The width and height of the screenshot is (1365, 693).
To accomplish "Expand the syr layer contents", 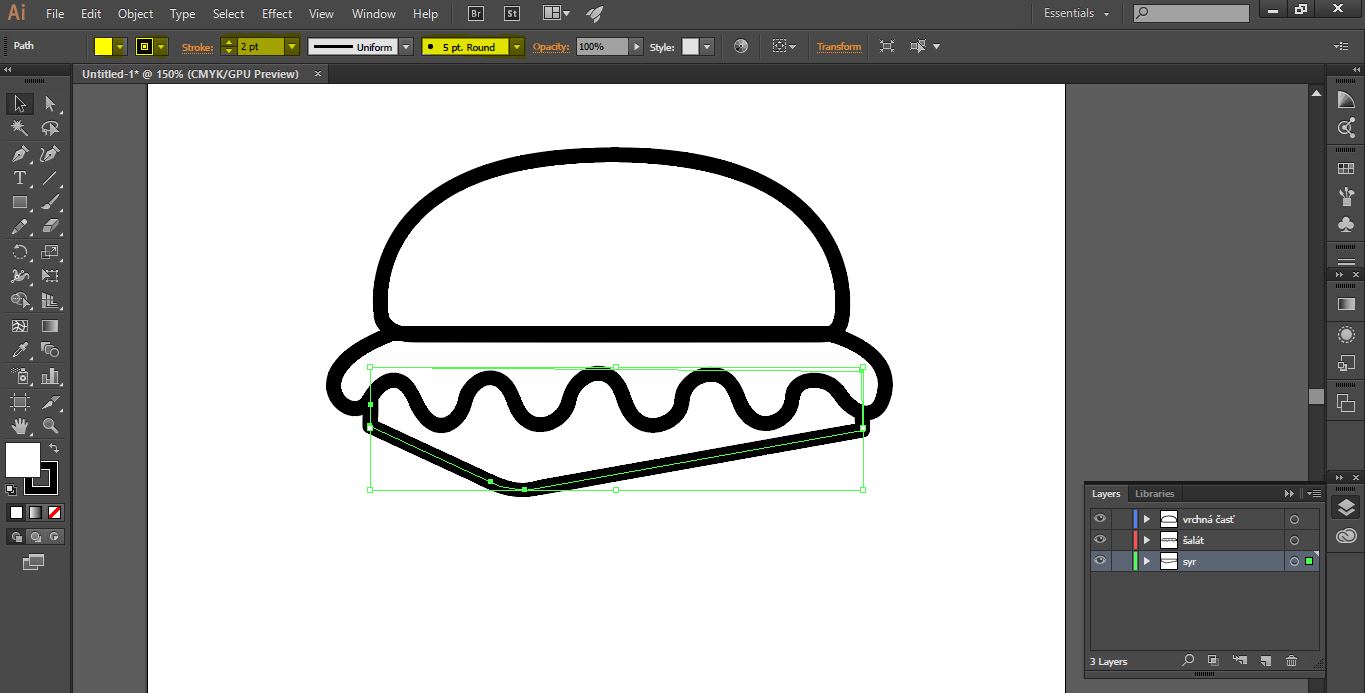I will coord(1147,562).
